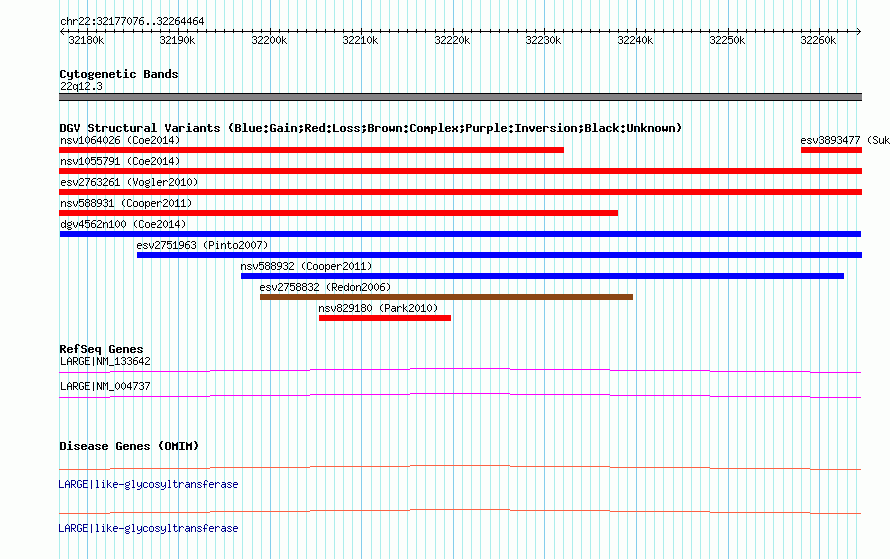Click the nsv1064026 (Coe2014) red variant bar
Viewport: 890px width, 559px height.
312,150
